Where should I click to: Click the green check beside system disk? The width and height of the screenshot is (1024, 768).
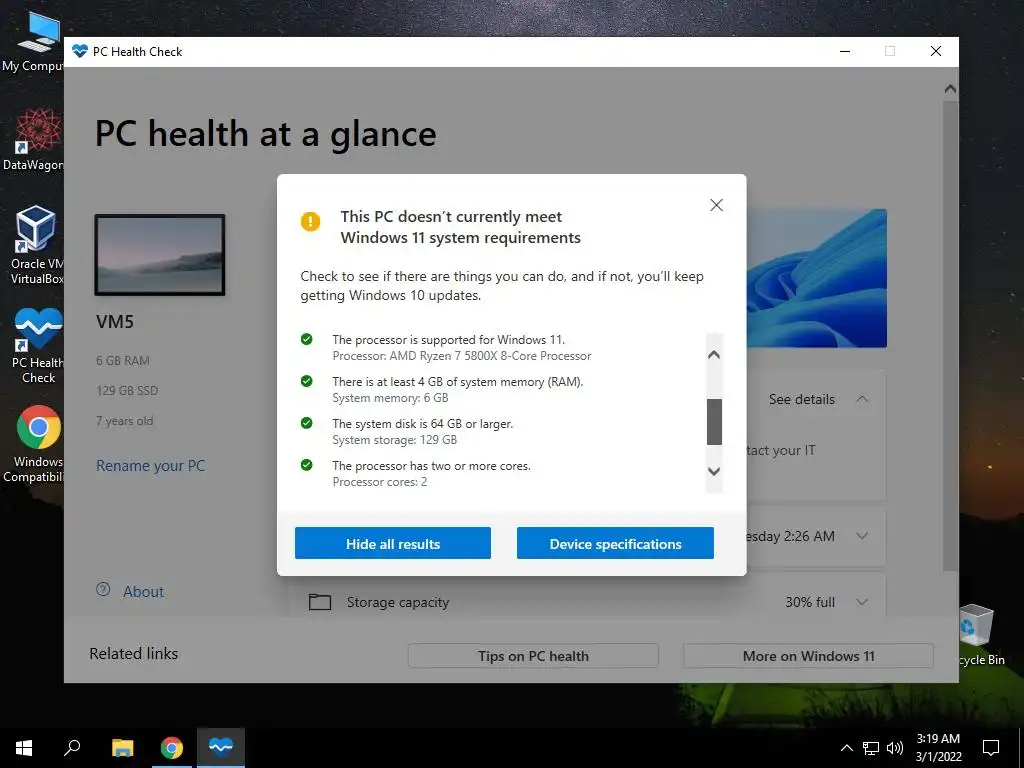[306, 423]
